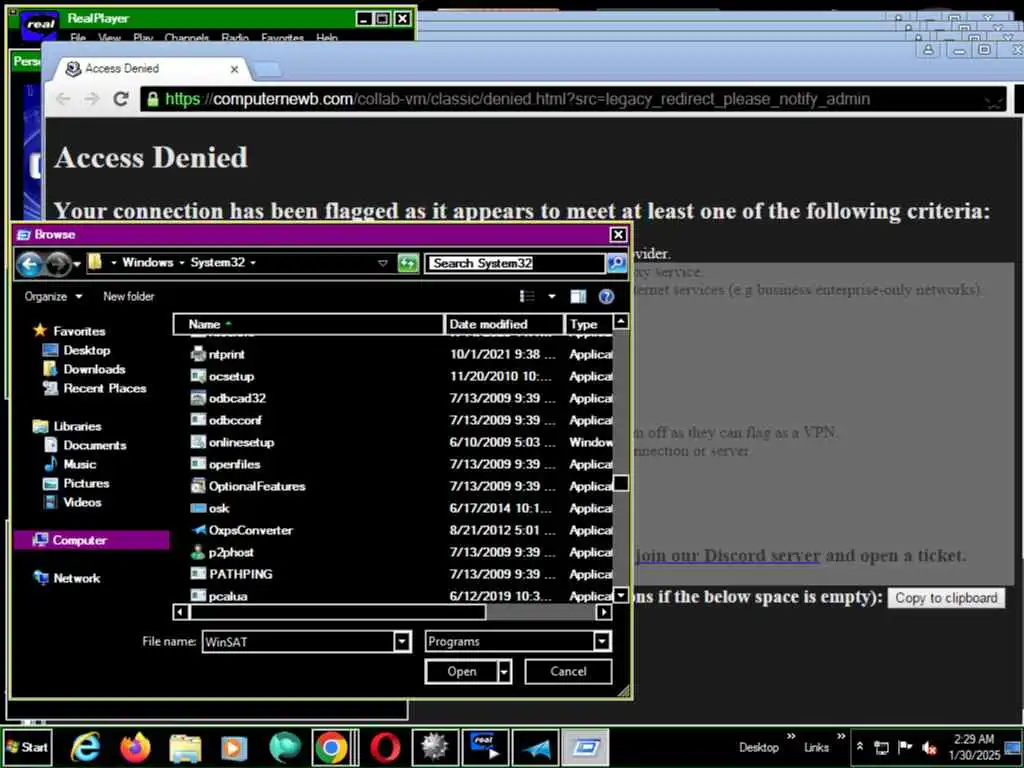Click the Chrome address bar URL
The image size is (1024, 768).
tap(516, 99)
